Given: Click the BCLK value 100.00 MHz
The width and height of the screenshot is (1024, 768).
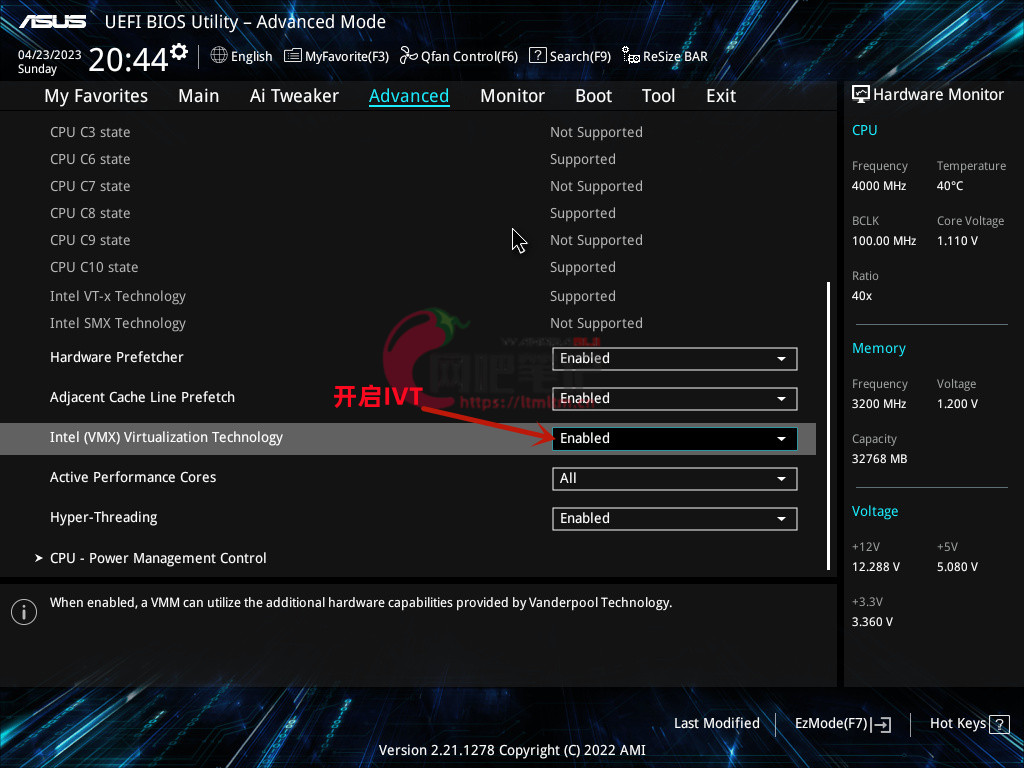Looking at the screenshot, I should (884, 241).
